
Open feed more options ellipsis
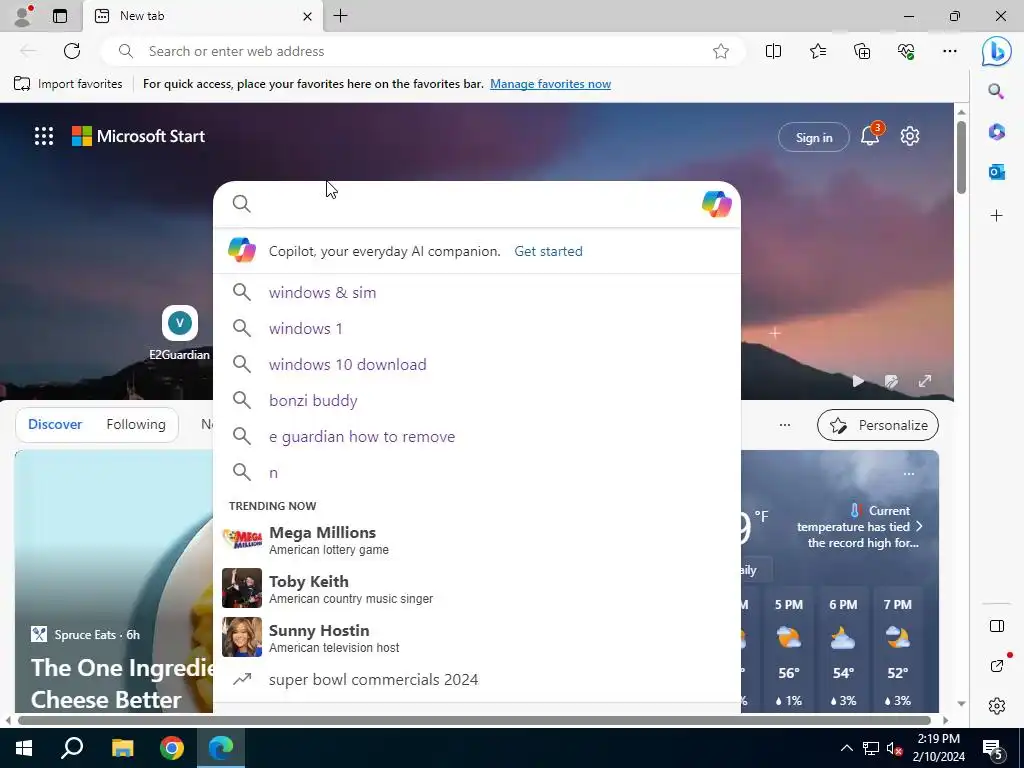[x=784, y=425]
